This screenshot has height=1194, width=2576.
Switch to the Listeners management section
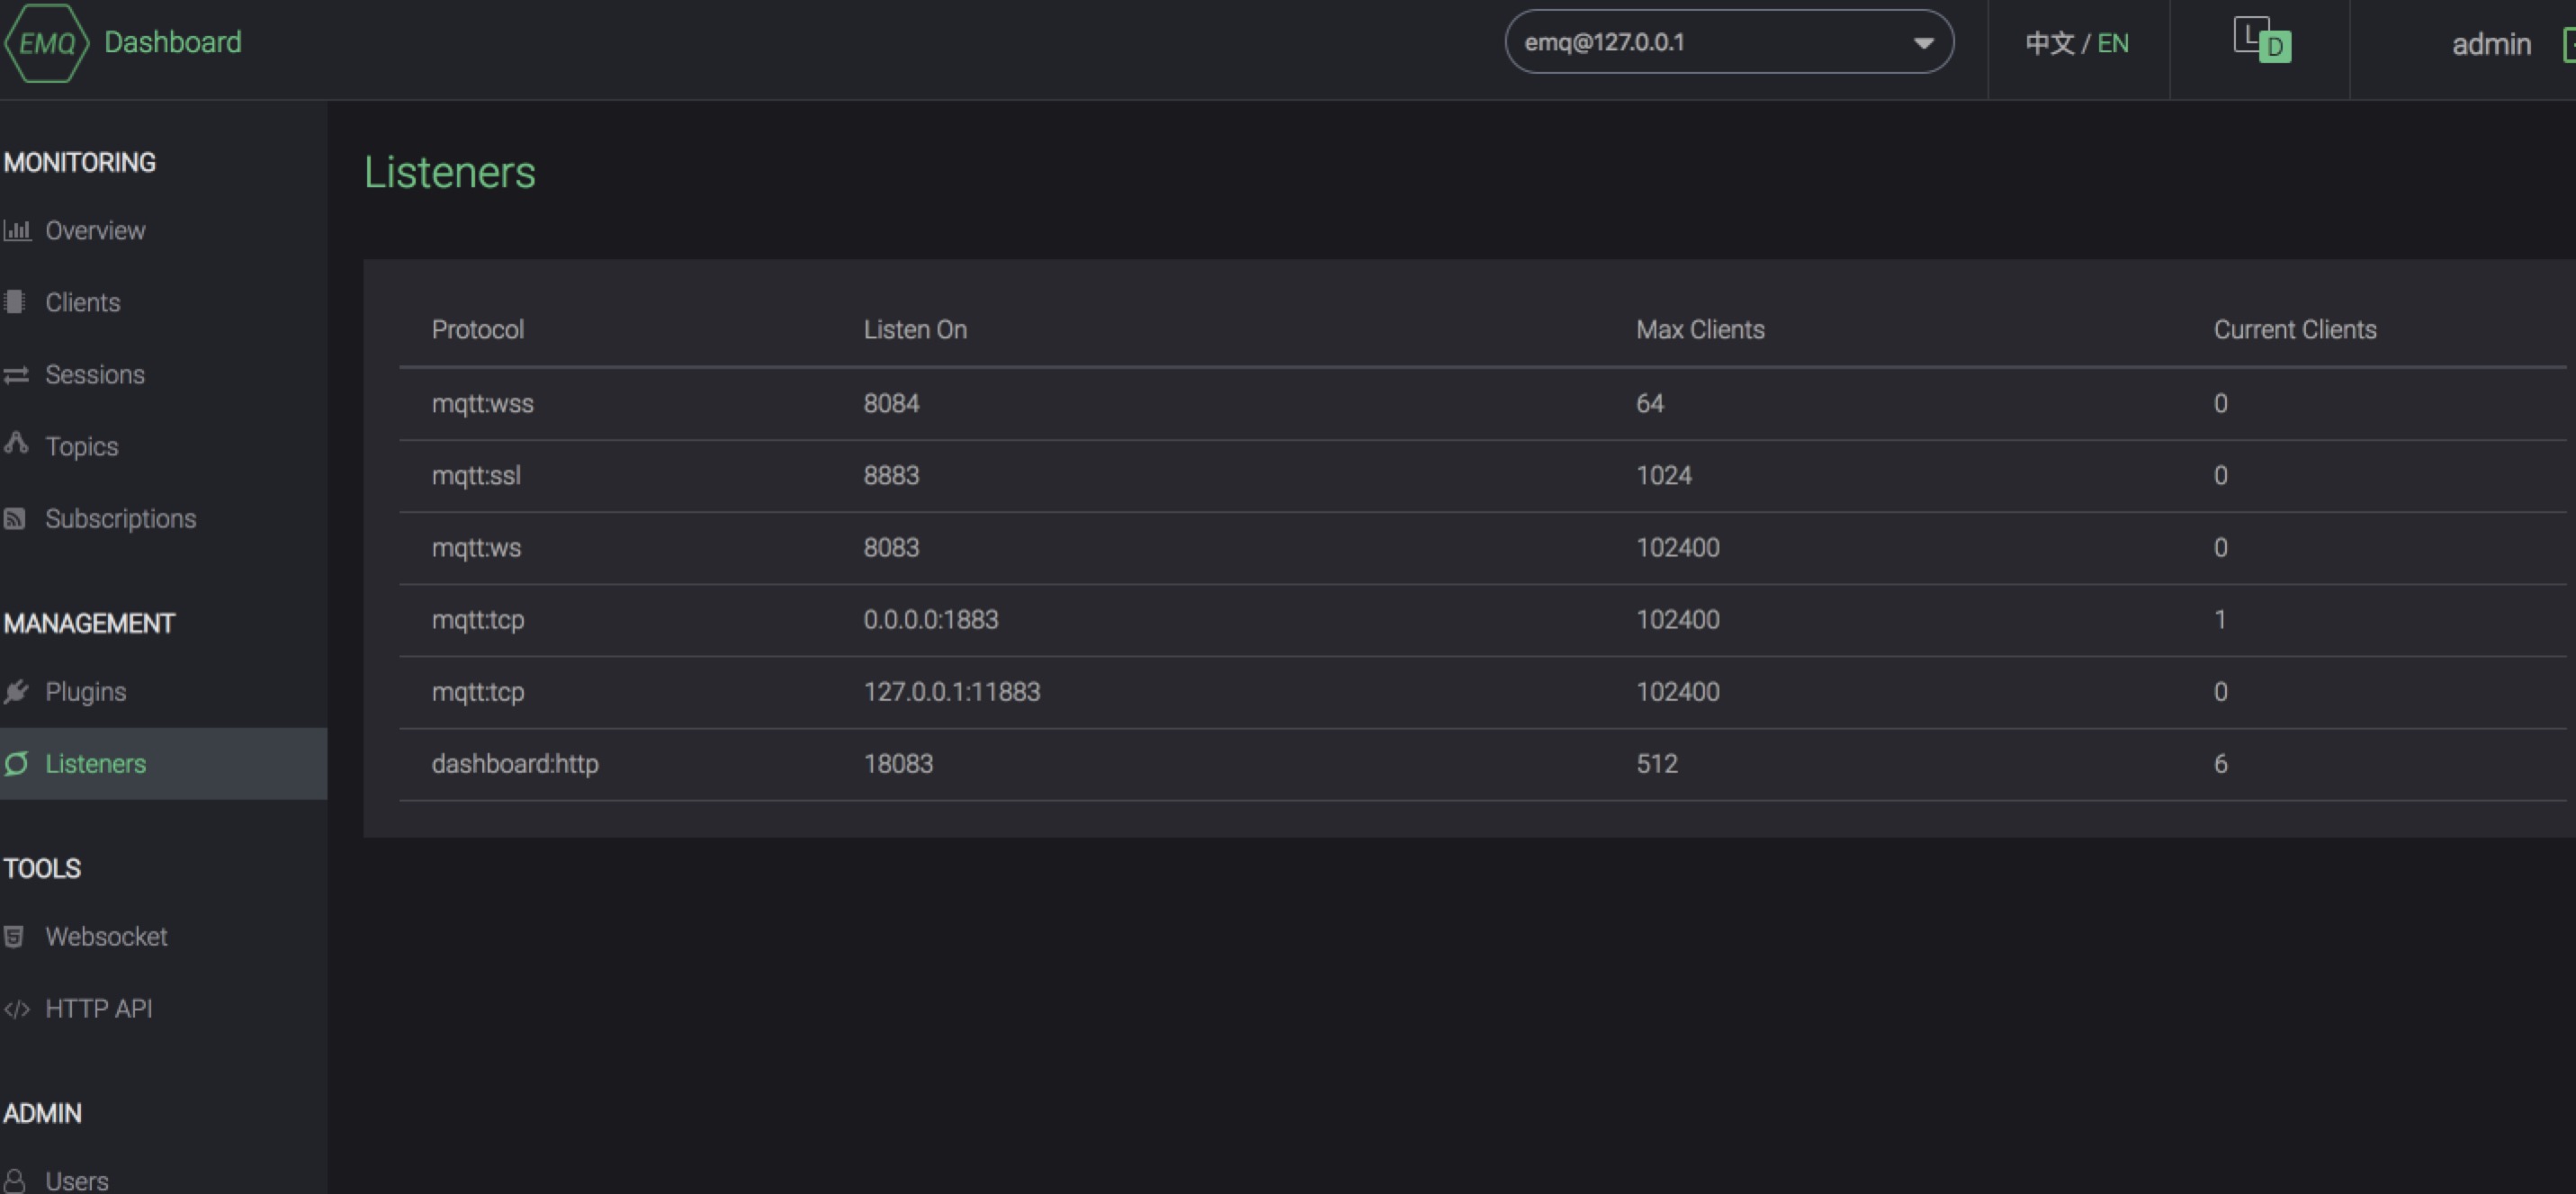(x=95, y=763)
